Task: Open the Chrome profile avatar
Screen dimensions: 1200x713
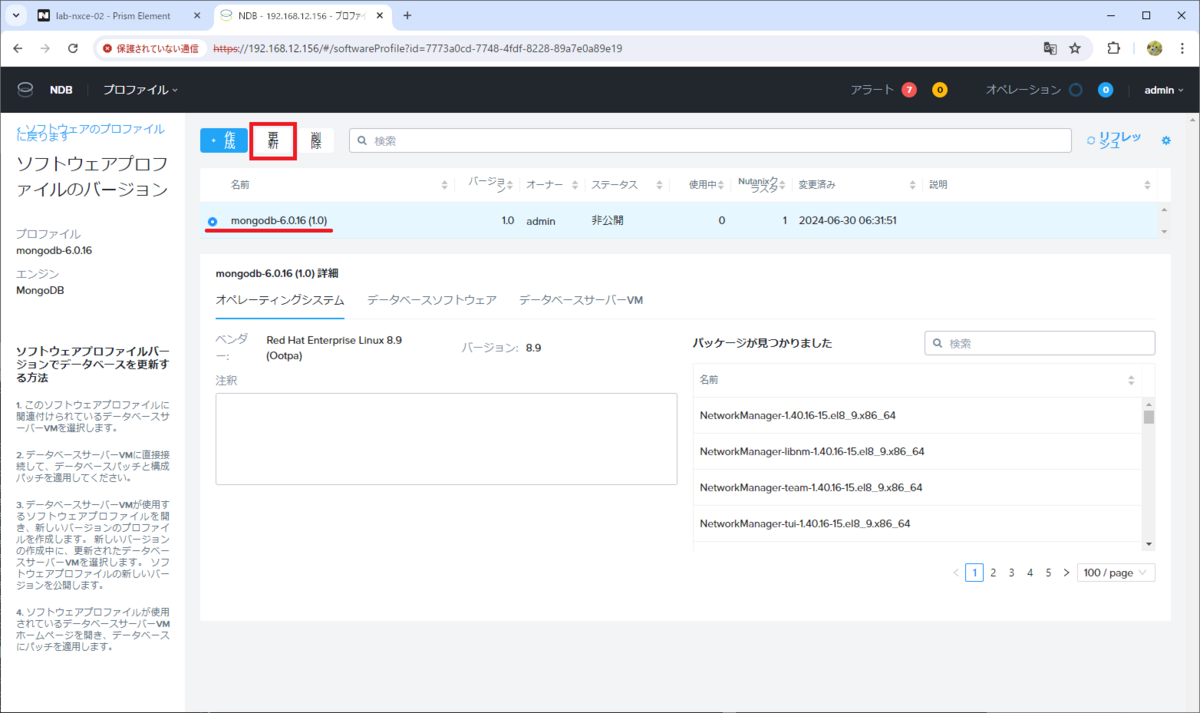Action: click(1154, 48)
